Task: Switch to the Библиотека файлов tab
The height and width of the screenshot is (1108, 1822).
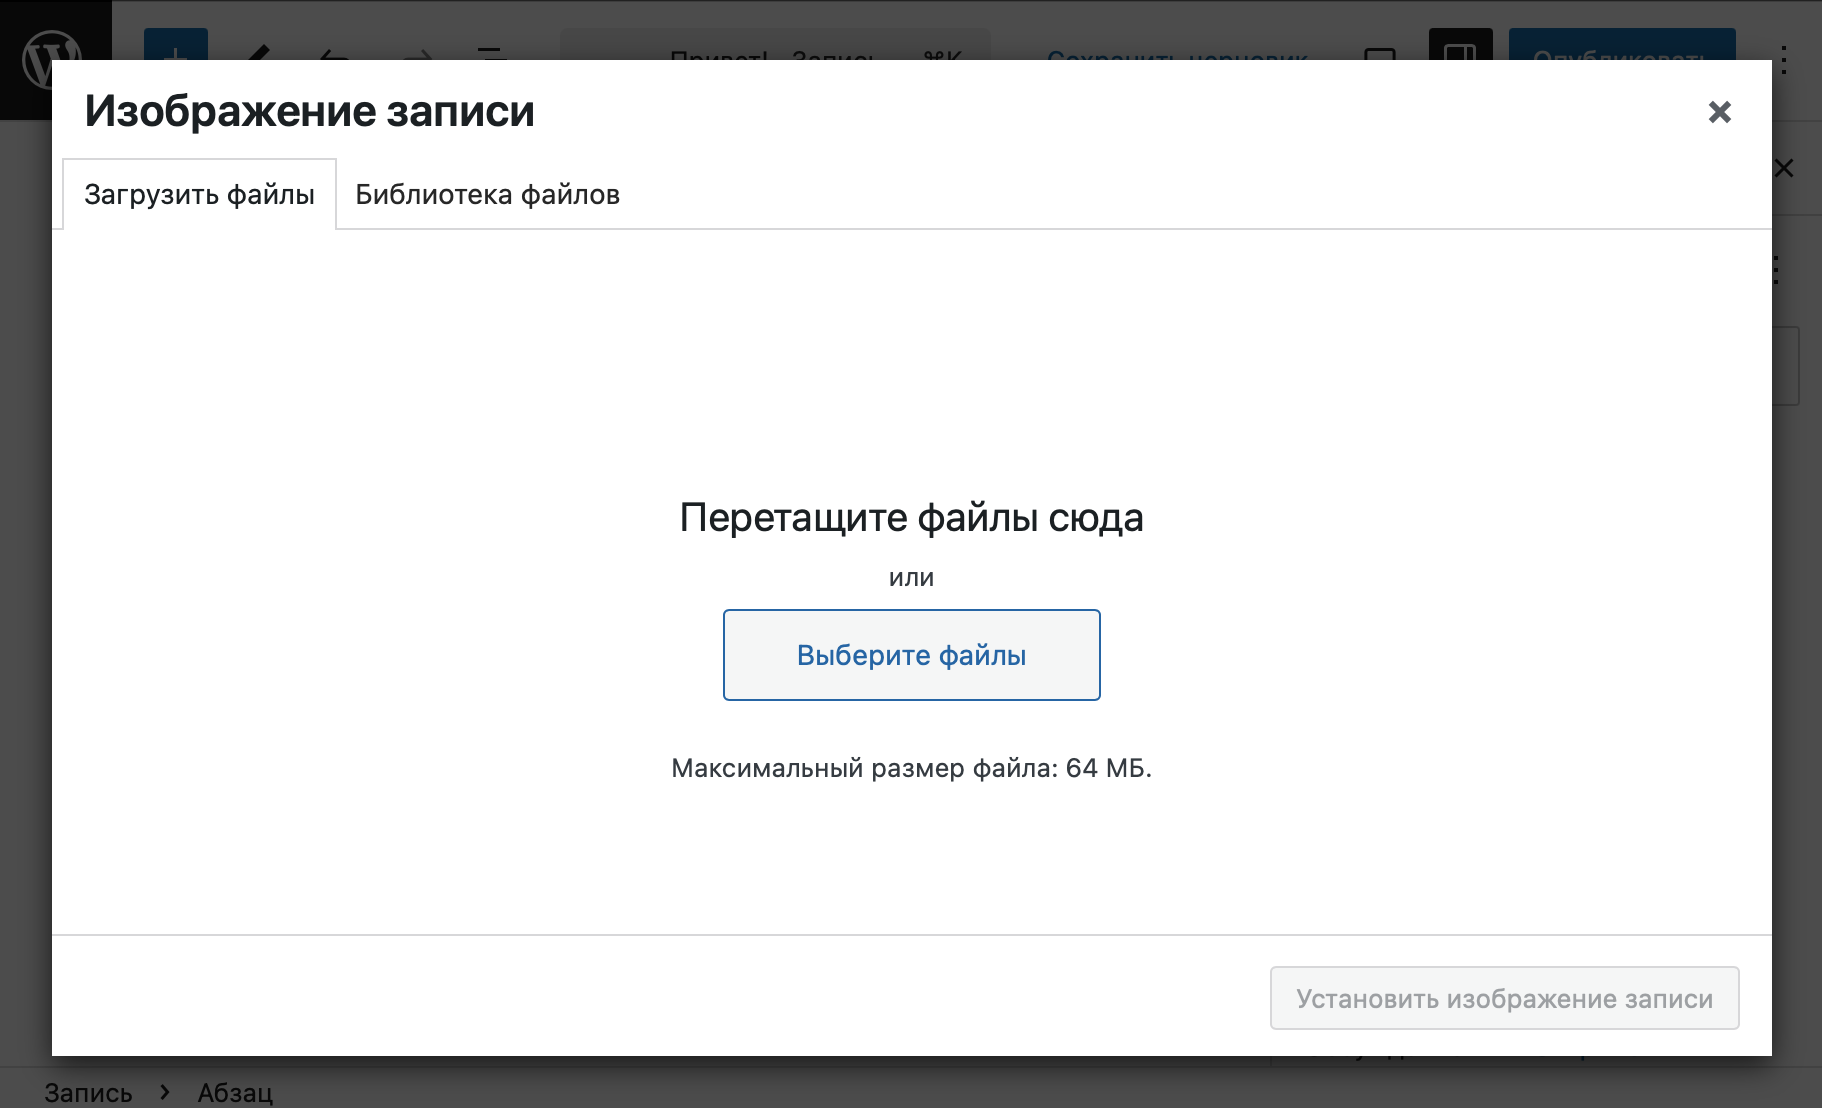Action: pyautogui.click(x=487, y=195)
